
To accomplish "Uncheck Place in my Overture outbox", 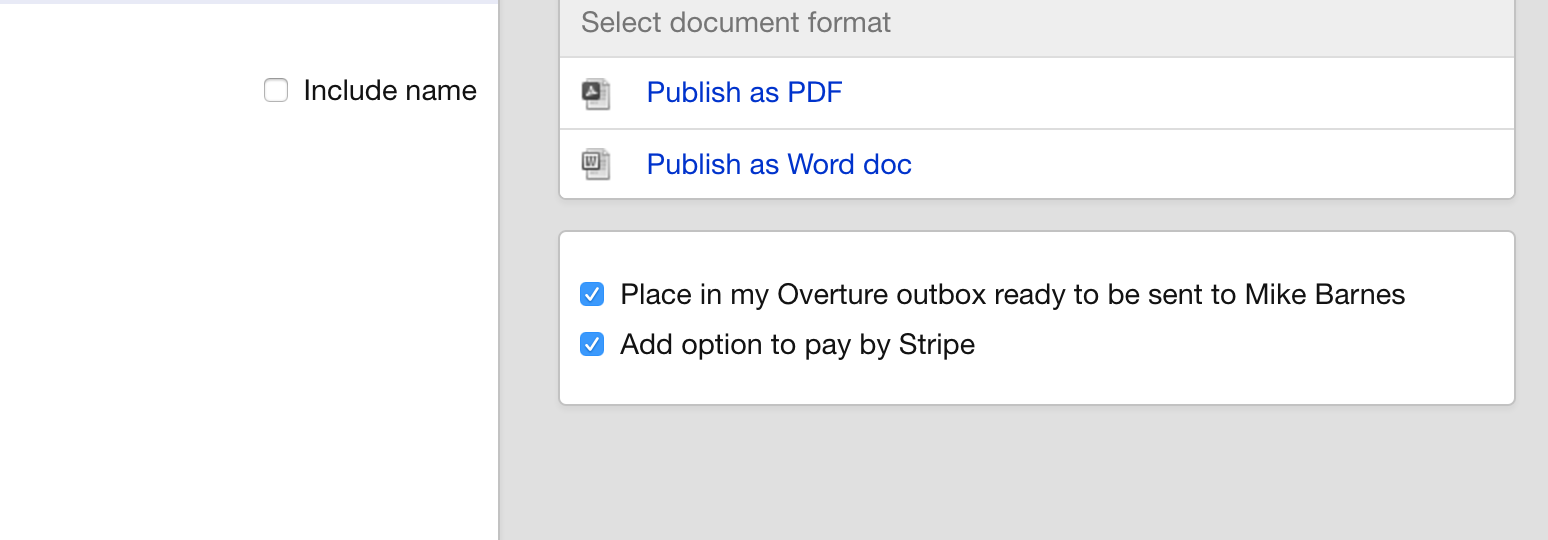I will pyautogui.click(x=592, y=294).
